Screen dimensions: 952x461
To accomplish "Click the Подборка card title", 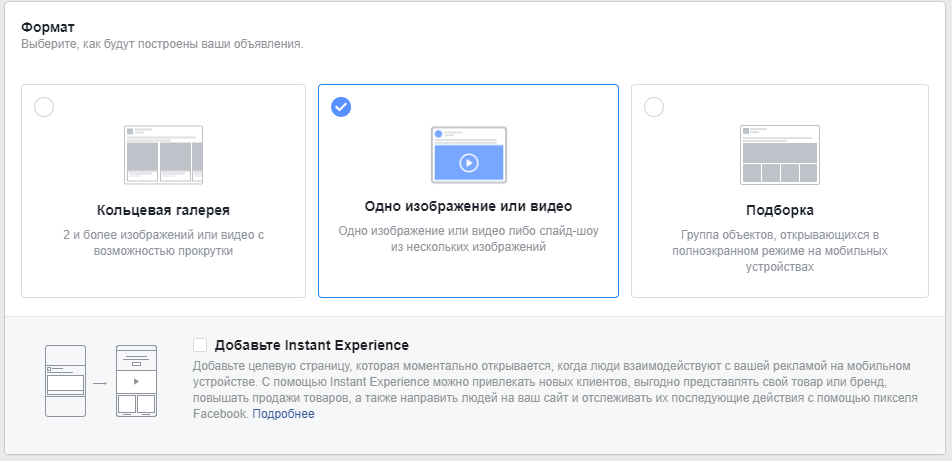I will point(780,211).
